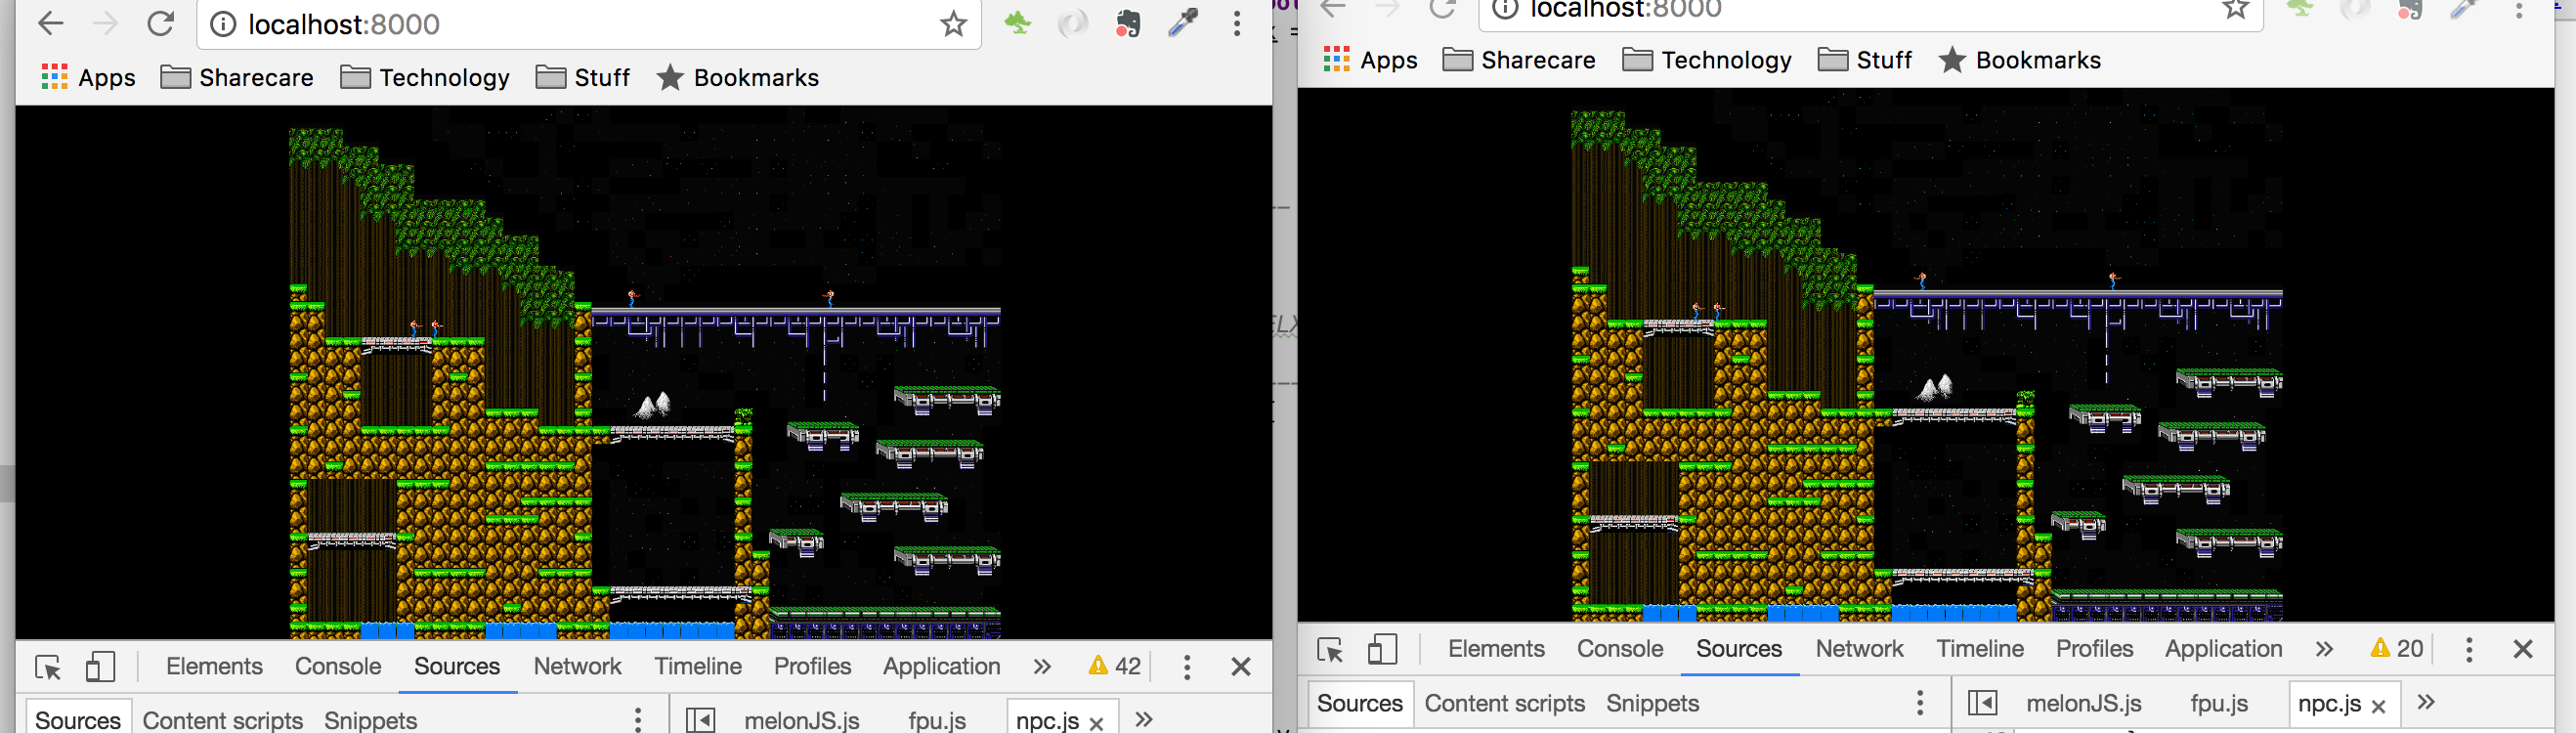
Task: Switch to Elements tab in right DevTools
Action: point(1496,649)
